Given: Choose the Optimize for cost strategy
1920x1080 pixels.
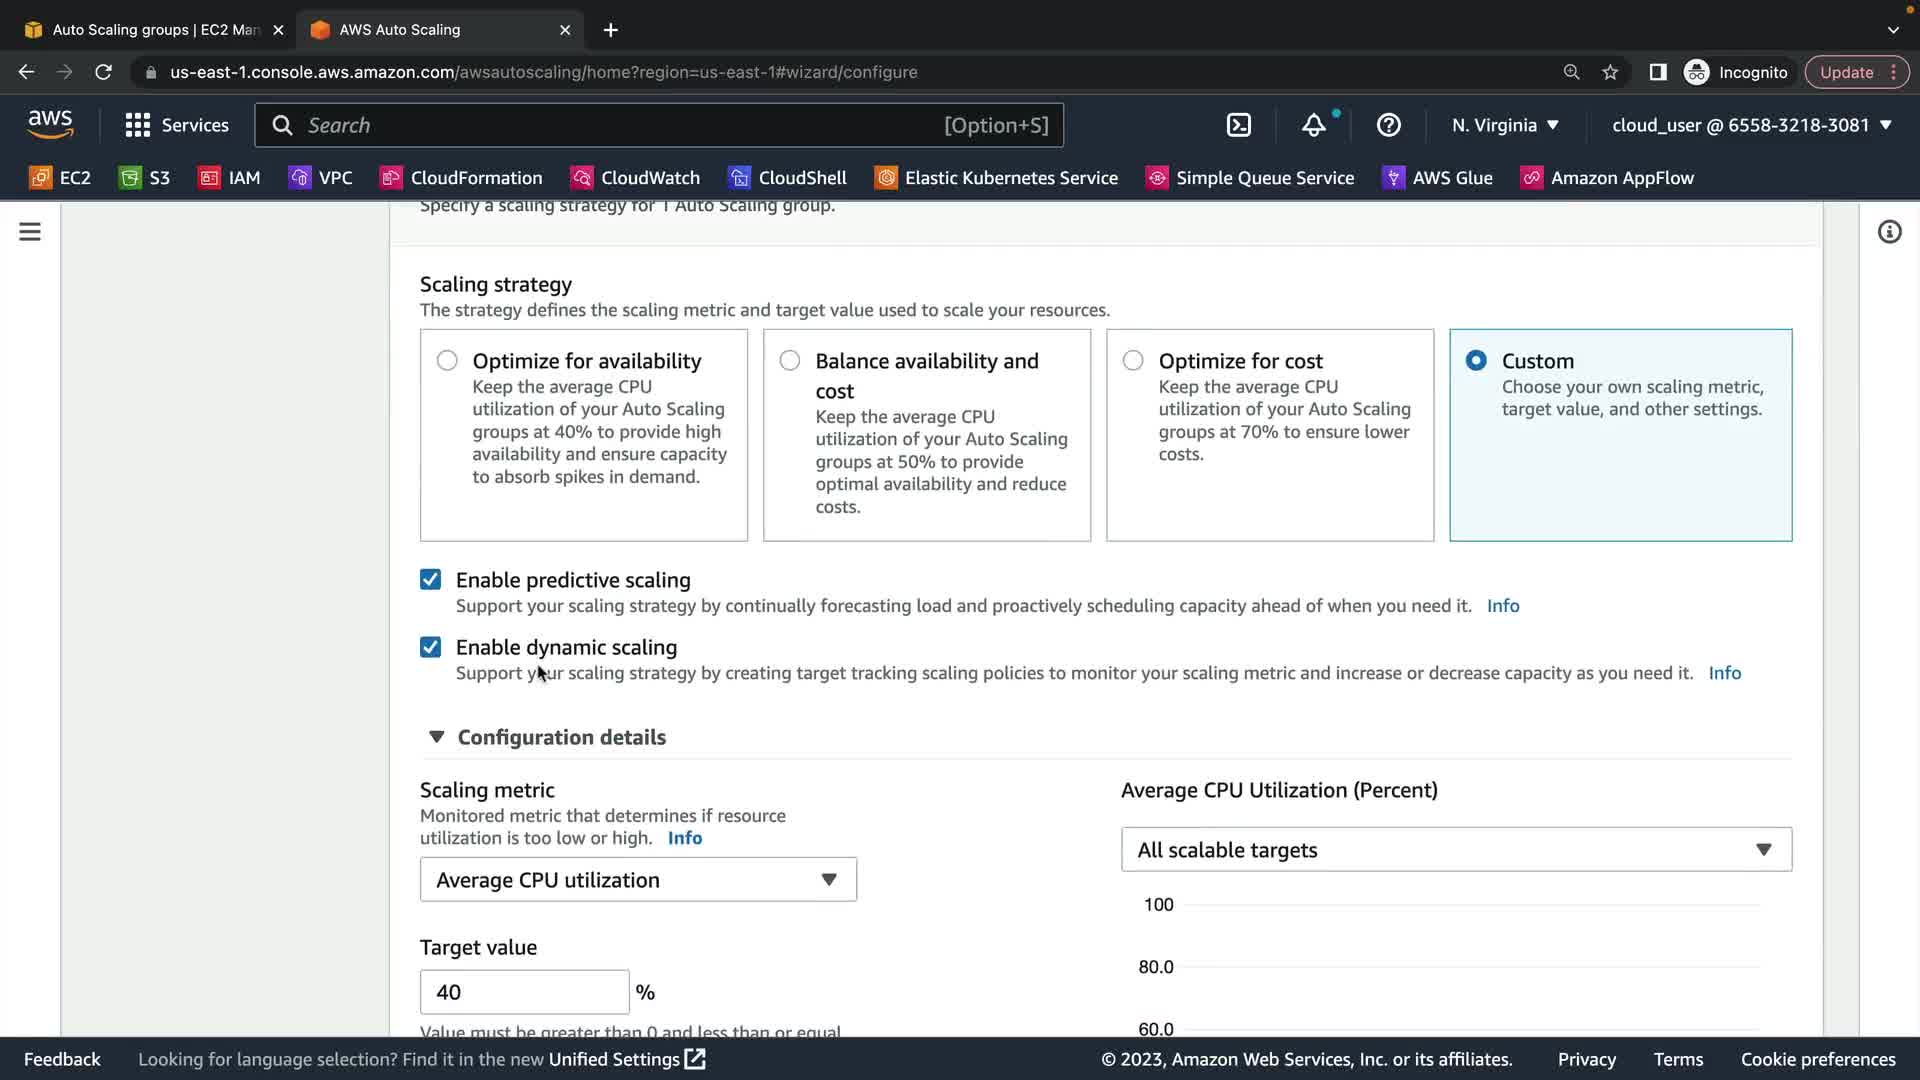Looking at the screenshot, I should [1133, 361].
